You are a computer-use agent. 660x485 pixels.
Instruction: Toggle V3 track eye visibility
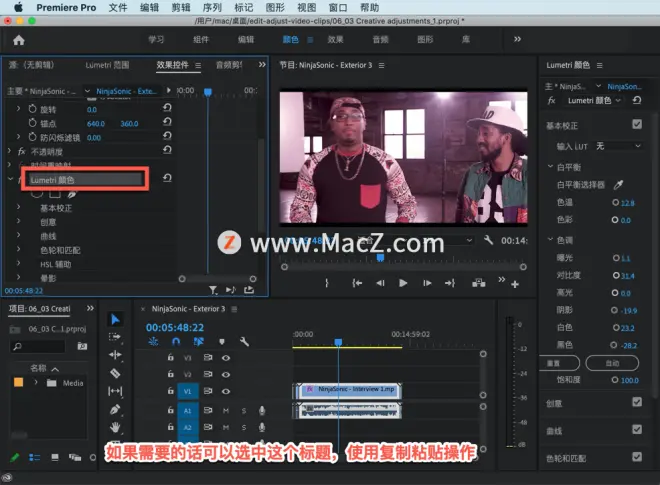pos(226,358)
